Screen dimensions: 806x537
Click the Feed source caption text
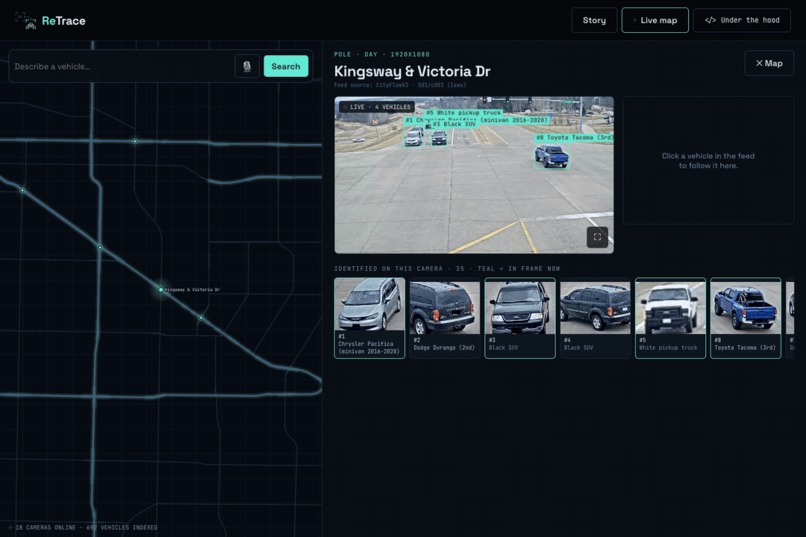(x=400, y=85)
